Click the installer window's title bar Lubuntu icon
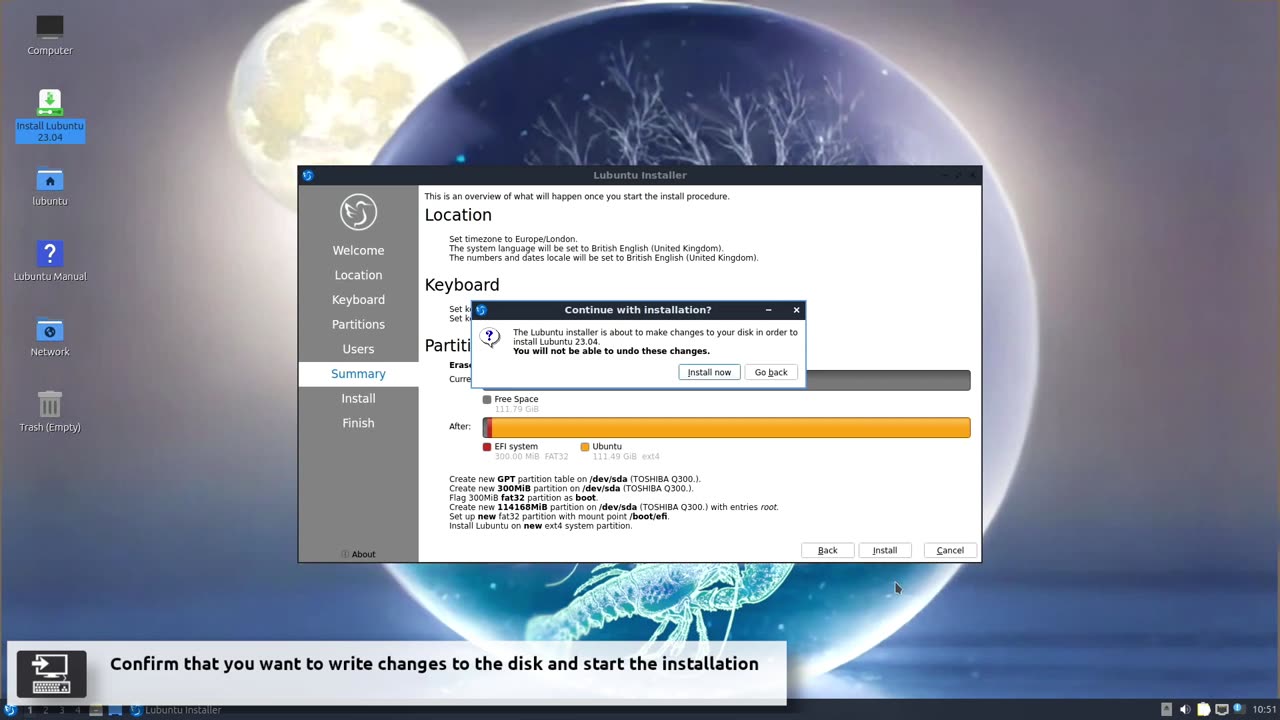This screenshot has width=1280, height=720. point(308,175)
